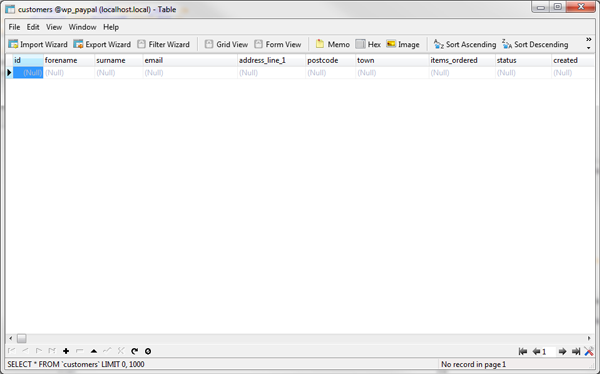Open the Memo viewer

click(x=333, y=44)
